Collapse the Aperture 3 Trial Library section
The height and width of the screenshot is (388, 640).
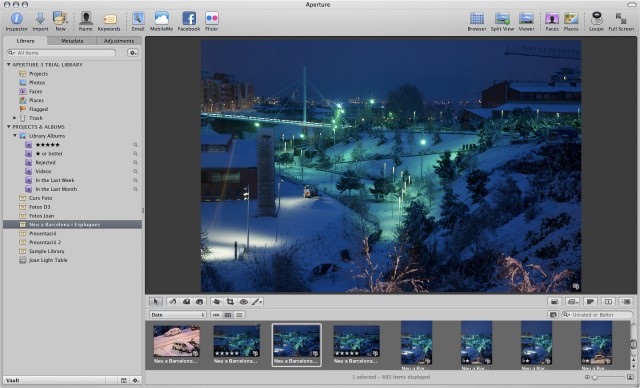coord(8,65)
